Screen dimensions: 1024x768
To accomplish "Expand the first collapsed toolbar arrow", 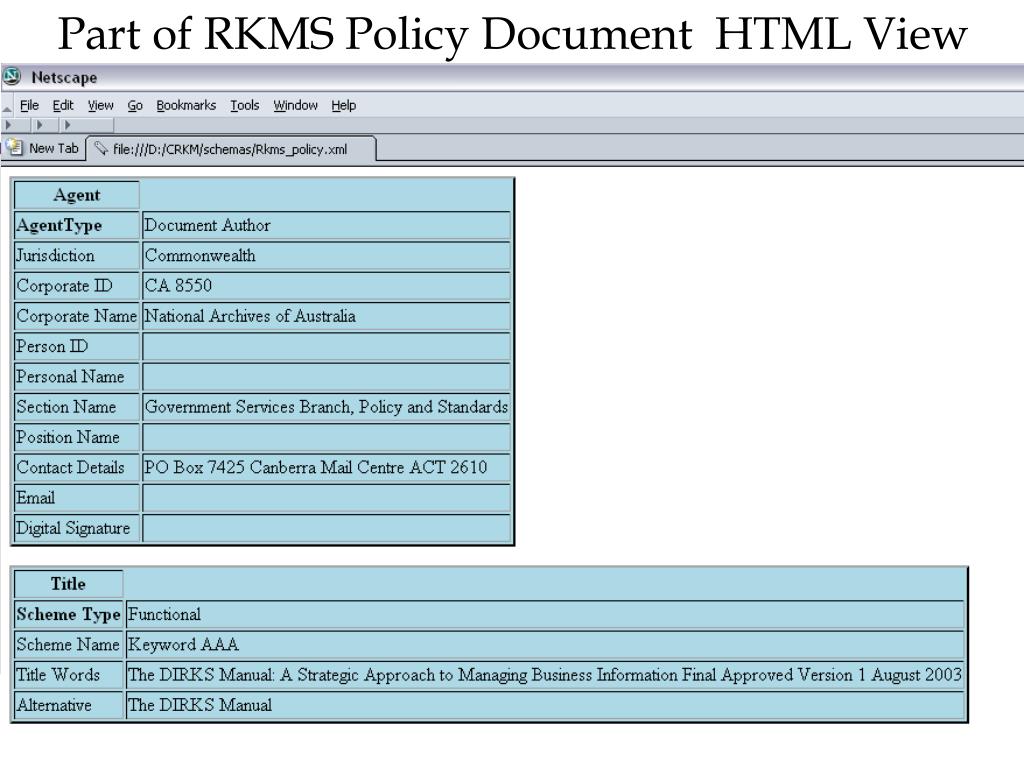I will [x=8, y=125].
